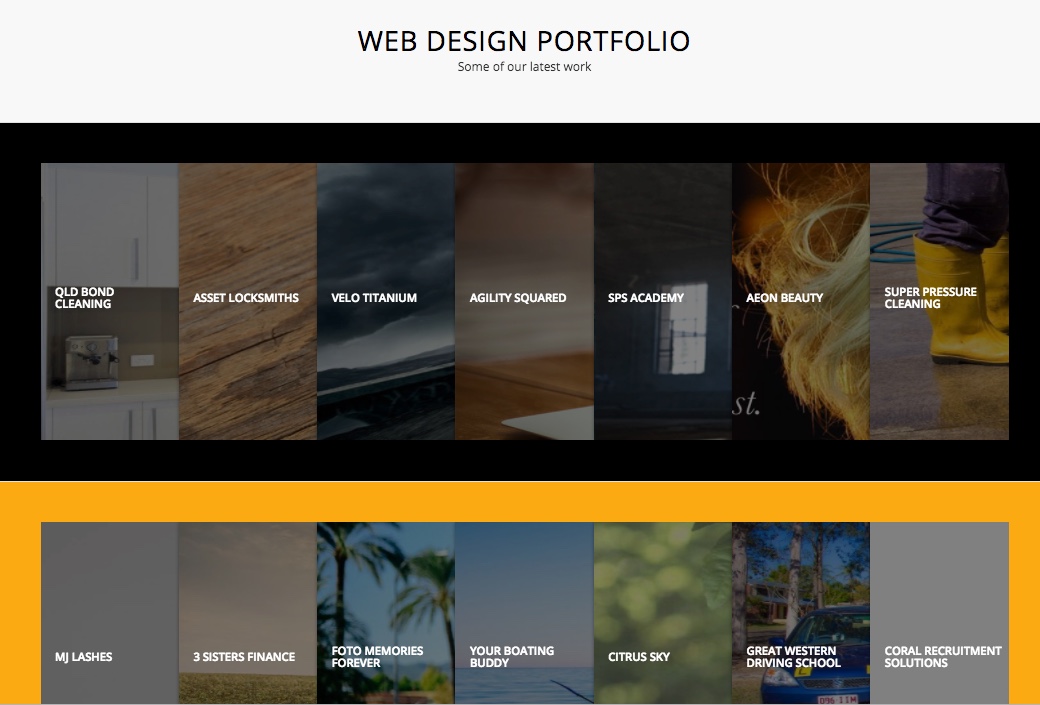Select the Citrus Sky project thumbnail
This screenshot has height=705, width=1040.
click(663, 613)
